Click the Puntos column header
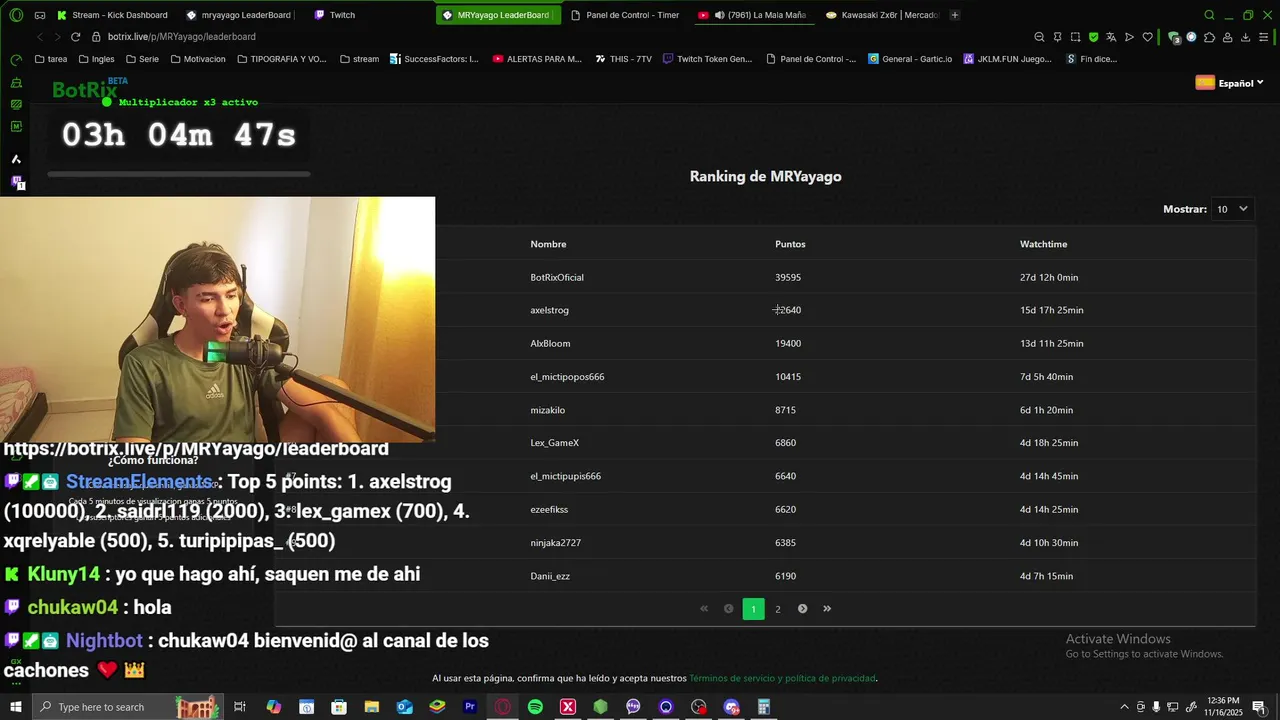This screenshot has width=1280, height=720. 790,244
